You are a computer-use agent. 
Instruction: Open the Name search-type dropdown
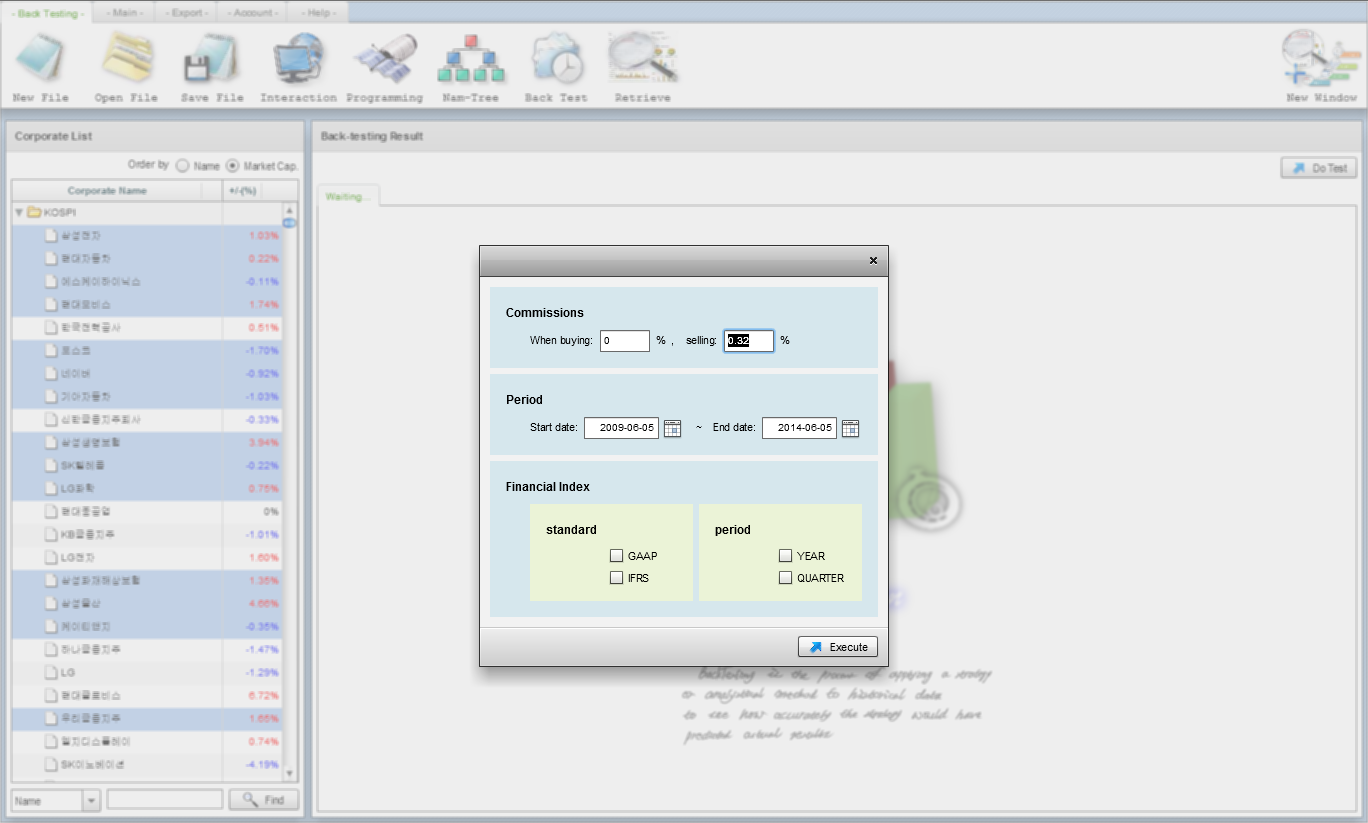click(91, 800)
